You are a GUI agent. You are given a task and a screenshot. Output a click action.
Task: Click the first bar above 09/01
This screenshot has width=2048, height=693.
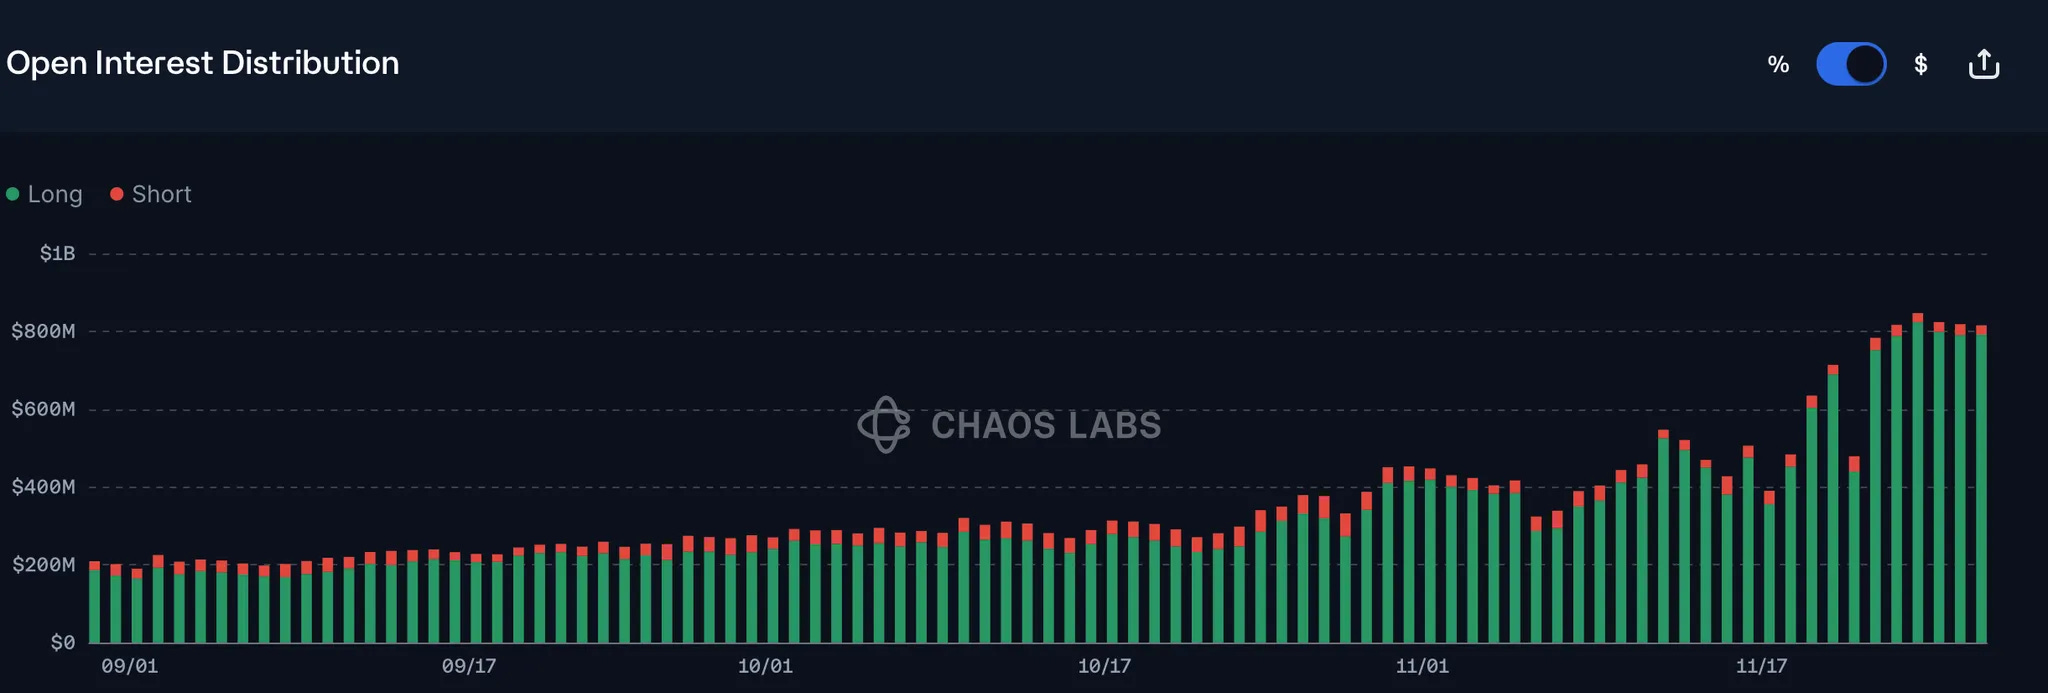click(95, 602)
